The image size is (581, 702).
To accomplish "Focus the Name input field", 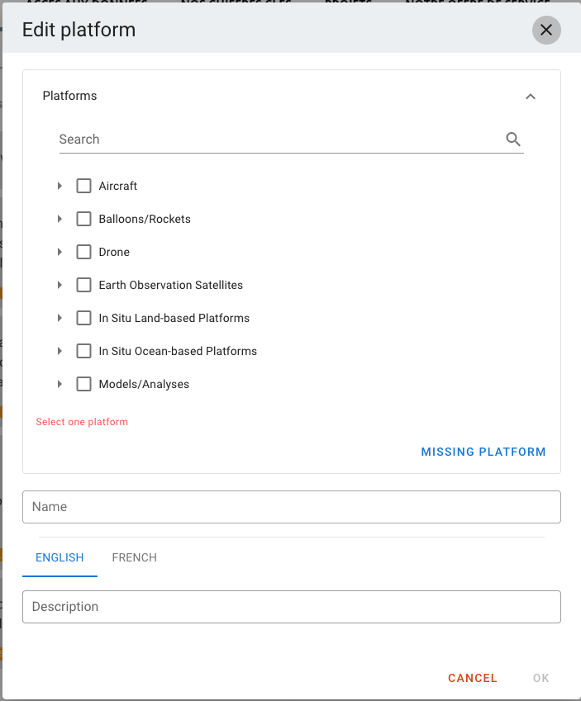I will pyautogui.click(x=291, y=507).
